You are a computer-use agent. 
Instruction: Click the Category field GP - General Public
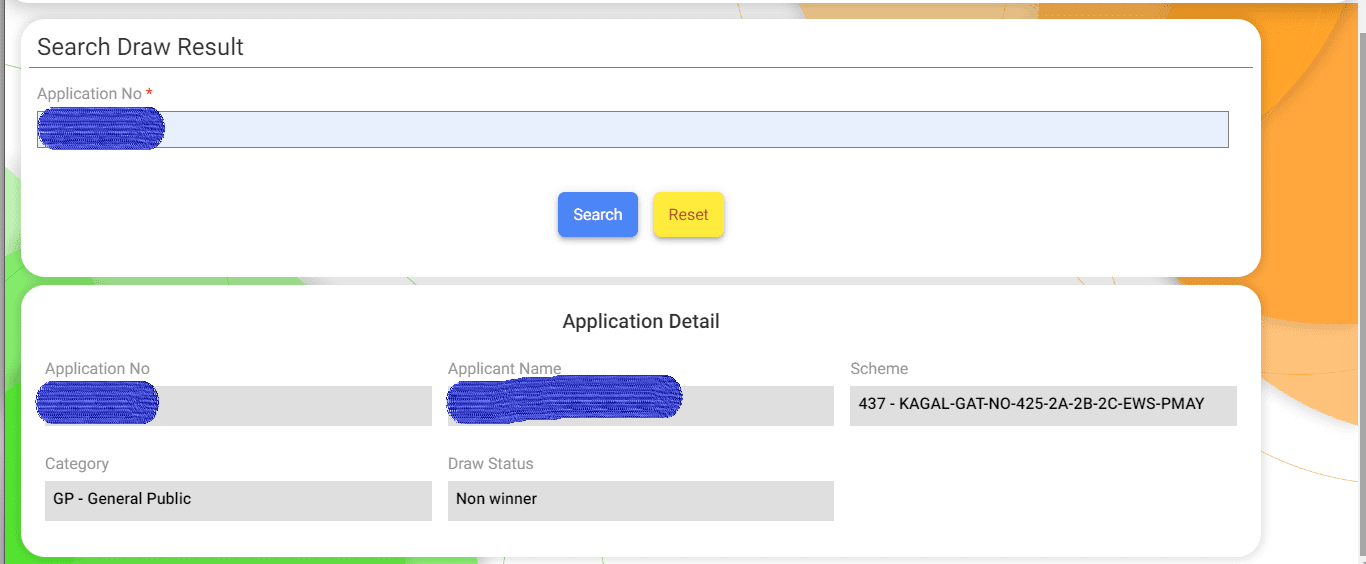(238, 500)
